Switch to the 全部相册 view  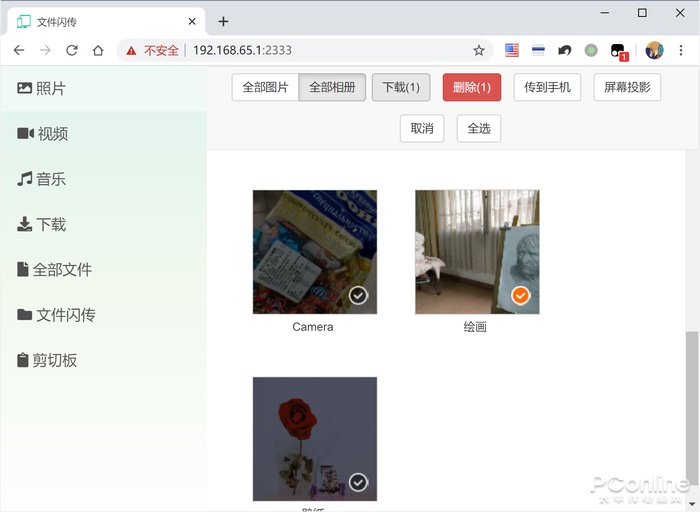332,87
